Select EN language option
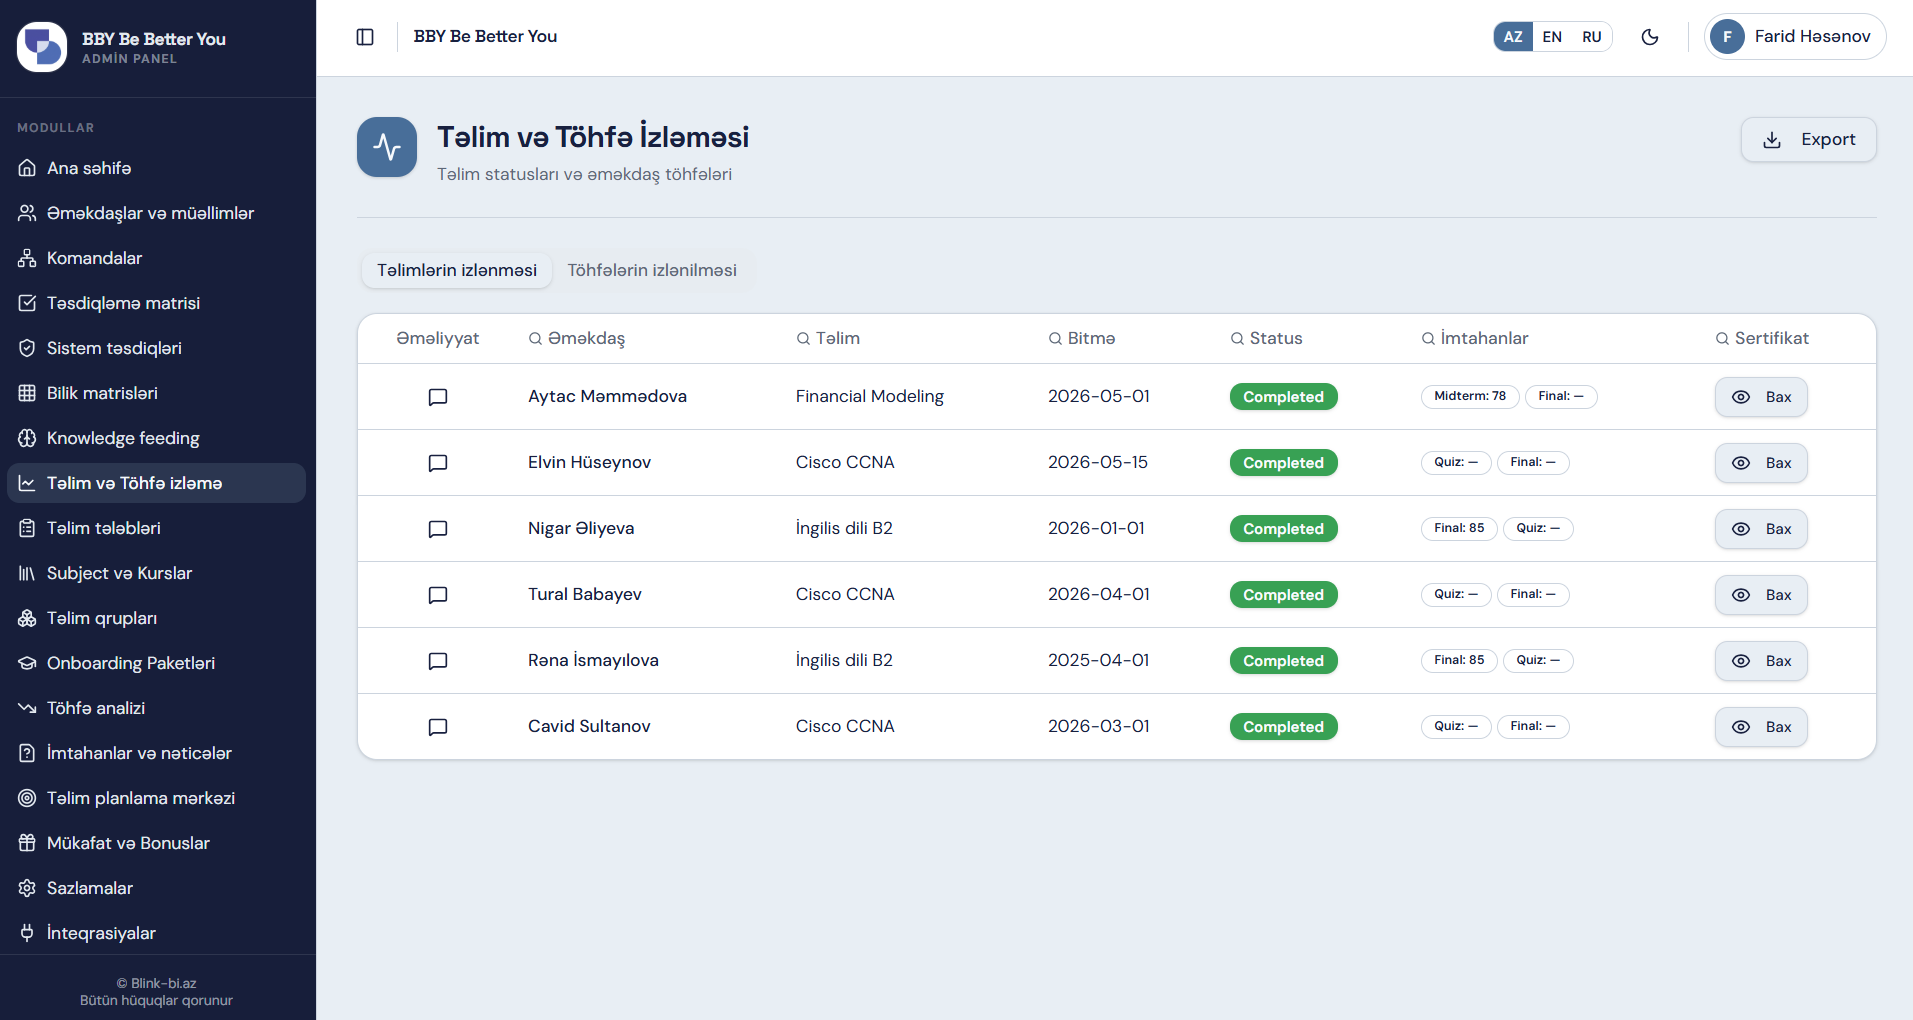Image resolution: width=1913 pixels, height=1020 pixels. pyautogui.click(x=1552, y=37)
